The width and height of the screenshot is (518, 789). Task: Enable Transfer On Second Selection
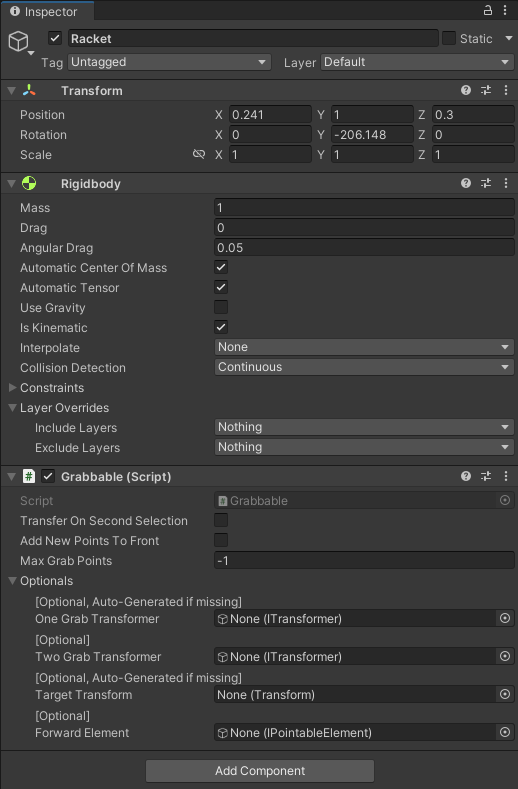pyautogui.click(x=221, y=520)
